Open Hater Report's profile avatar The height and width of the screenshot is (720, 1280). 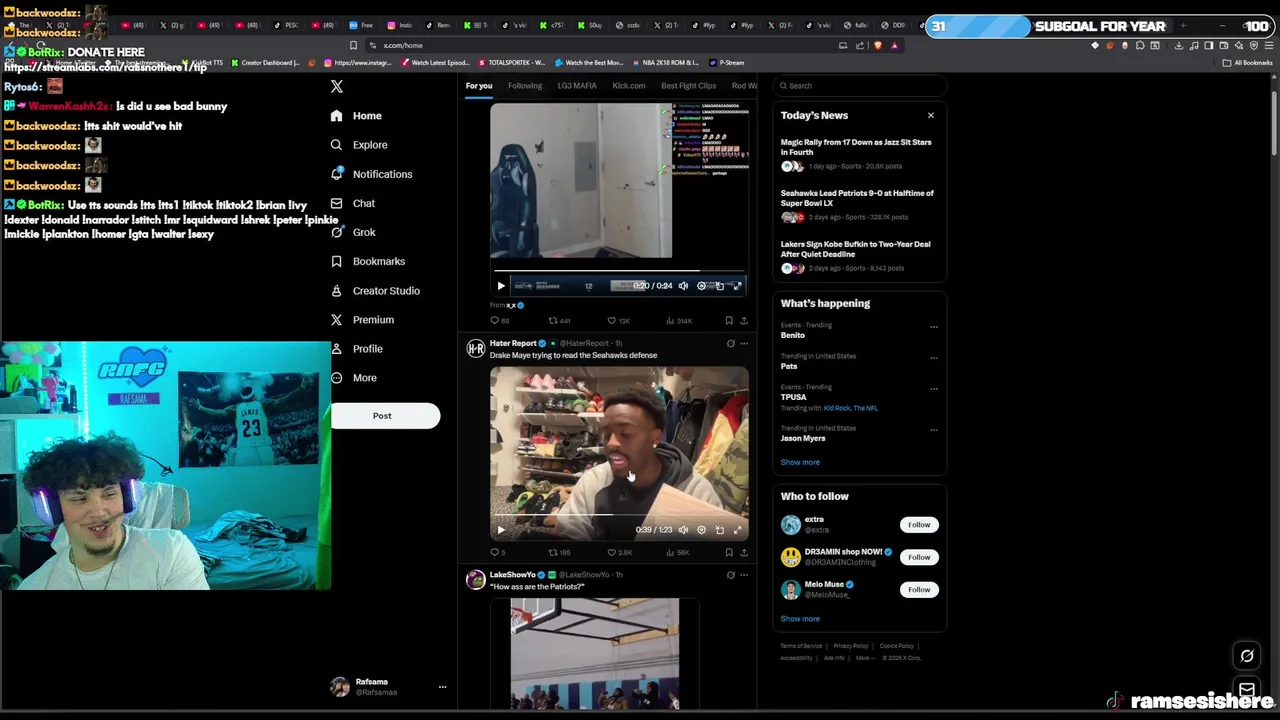click(x=476, y=348)
